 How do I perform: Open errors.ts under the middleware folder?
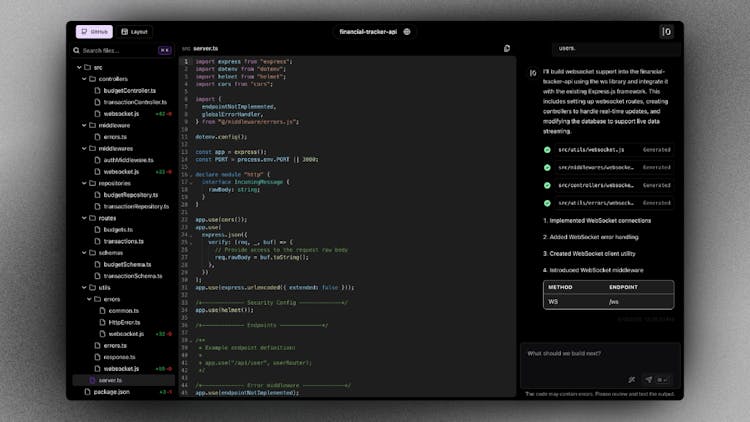115,137
